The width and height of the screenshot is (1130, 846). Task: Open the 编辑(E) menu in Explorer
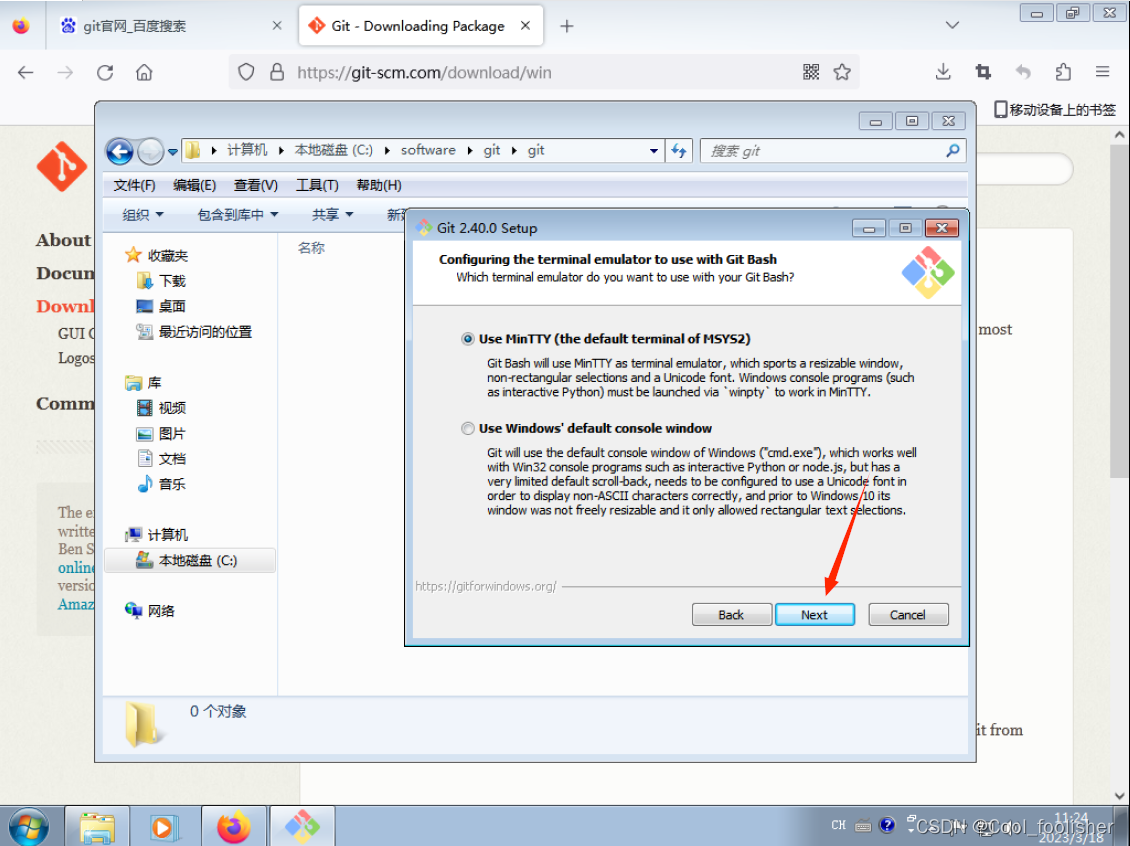(x=195, y=185)
